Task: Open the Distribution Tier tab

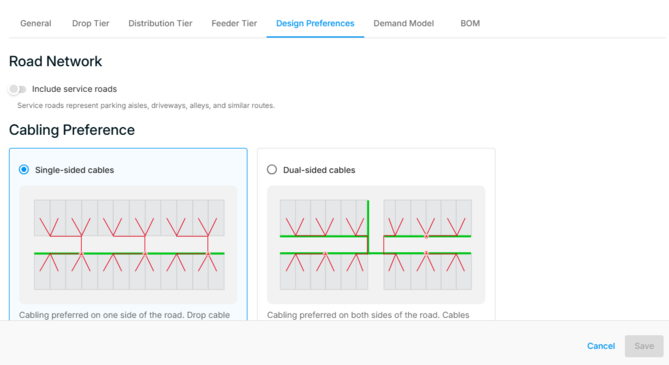Action: coord(160,23)
